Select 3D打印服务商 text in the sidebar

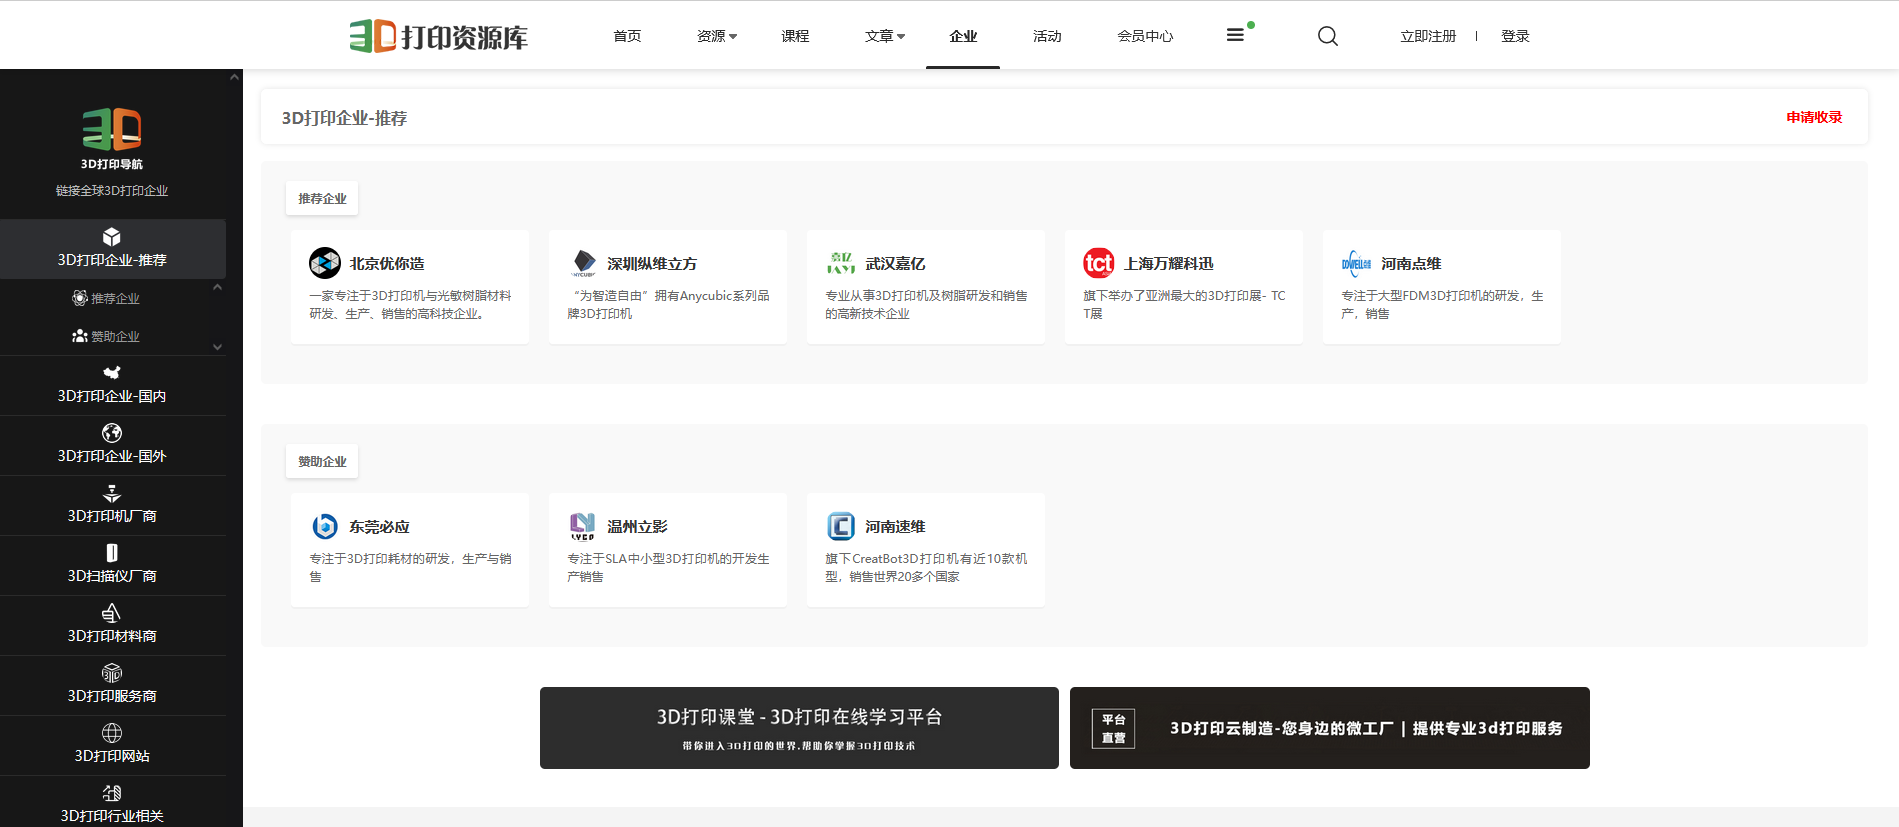(112, 696)
